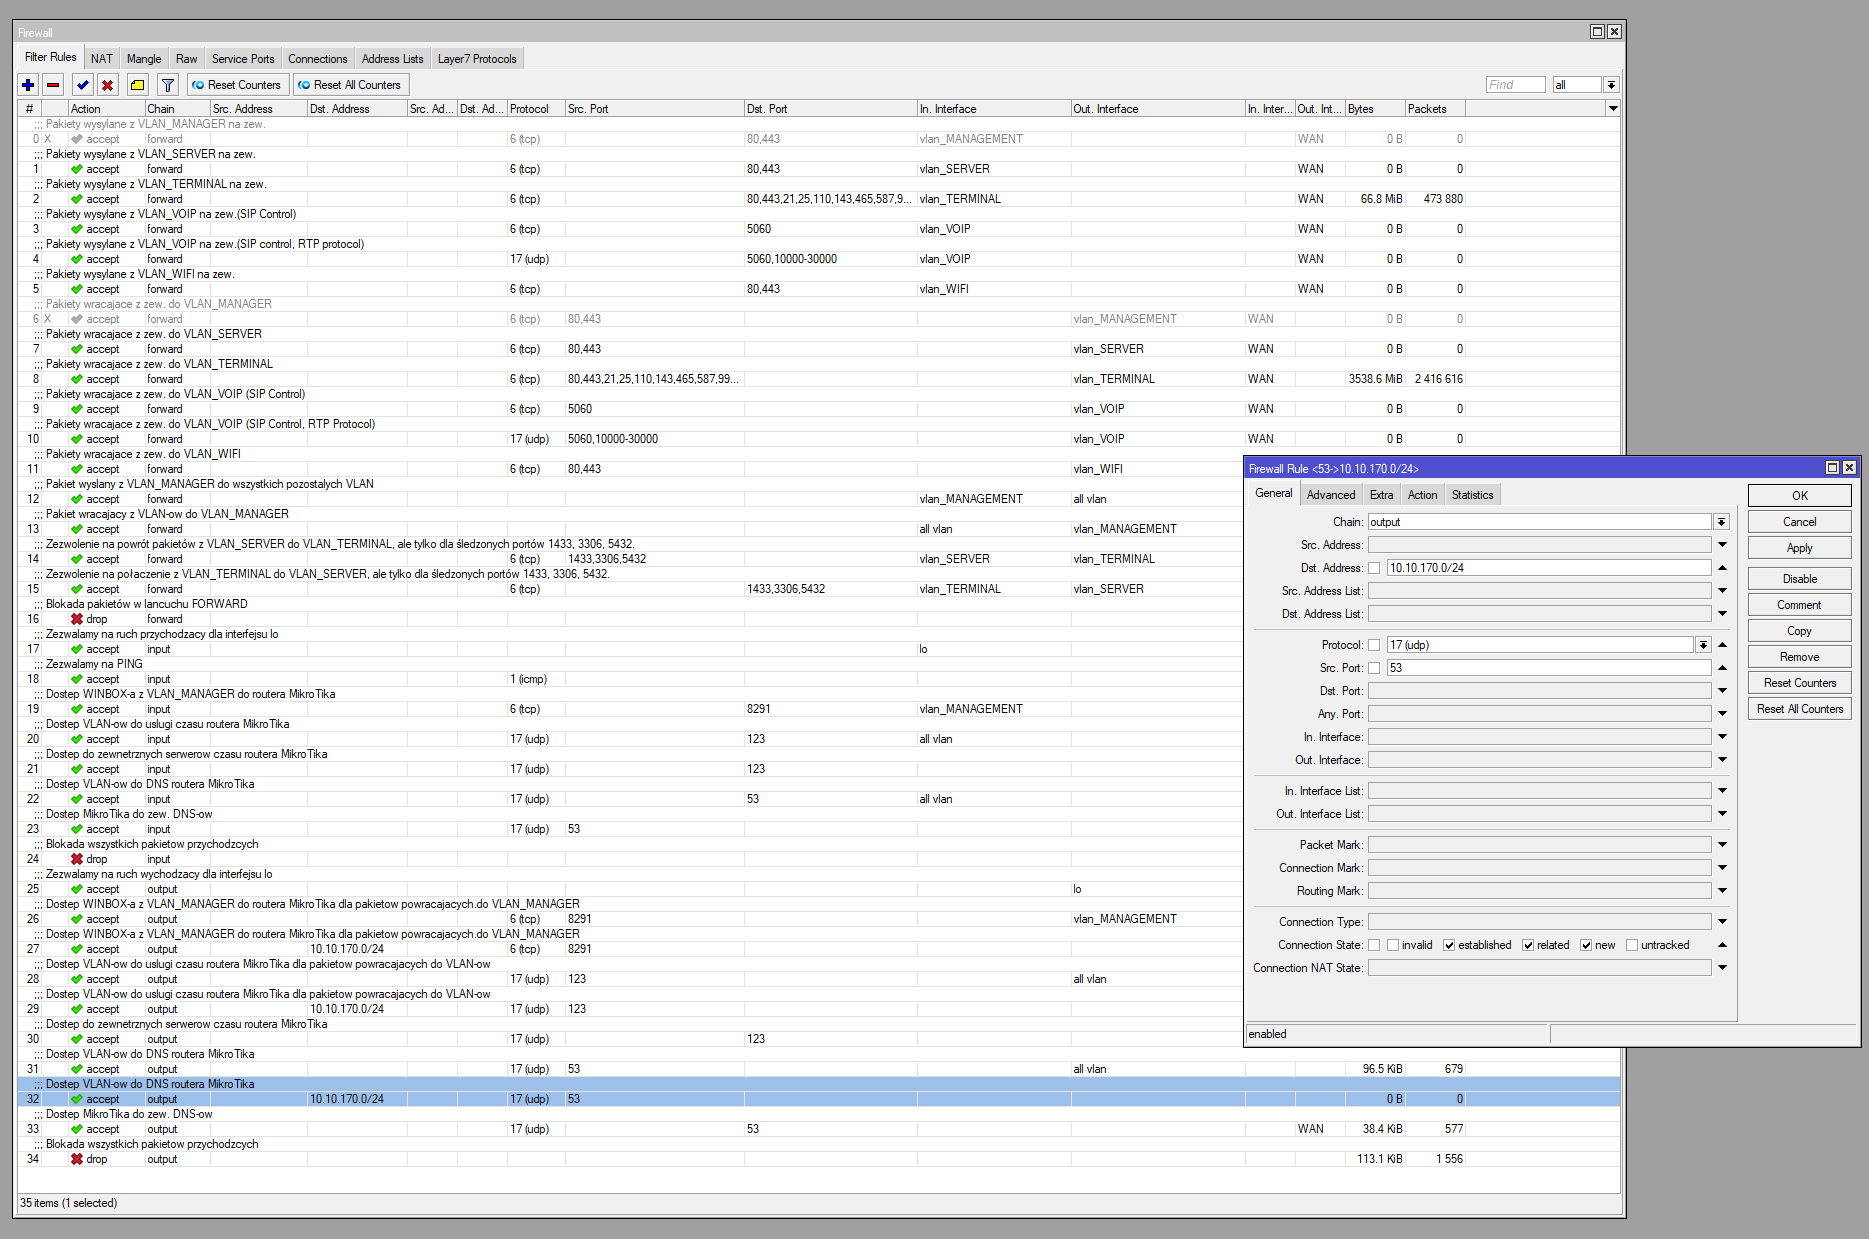
Task: Switch to the NAT tab
Action: pos(102,59)
